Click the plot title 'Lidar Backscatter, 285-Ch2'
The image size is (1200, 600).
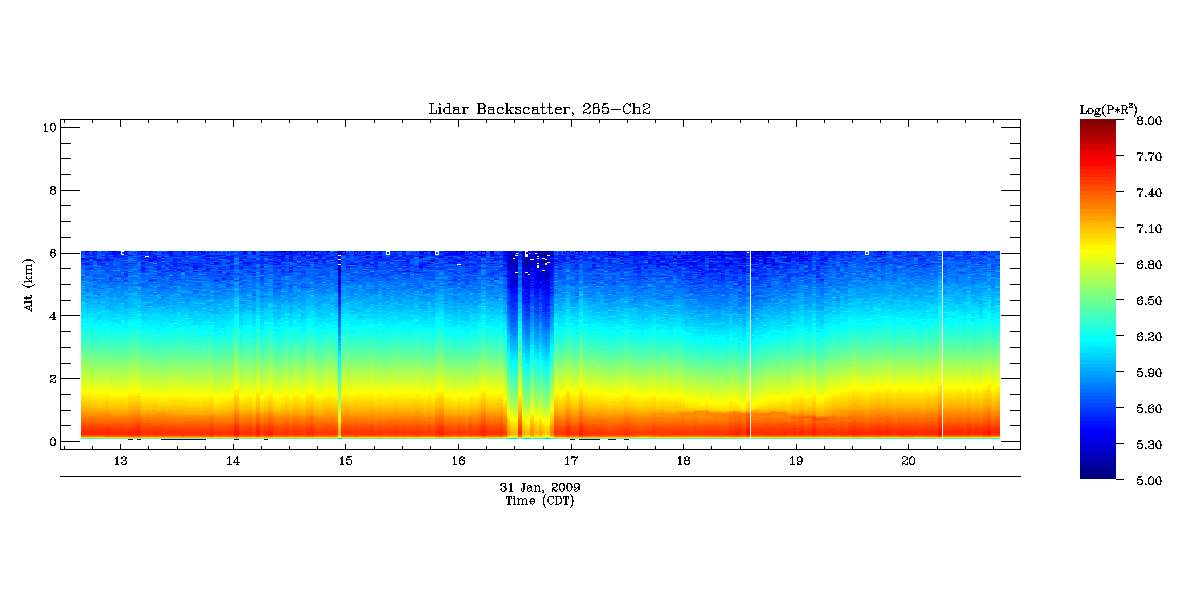(540, 109)
